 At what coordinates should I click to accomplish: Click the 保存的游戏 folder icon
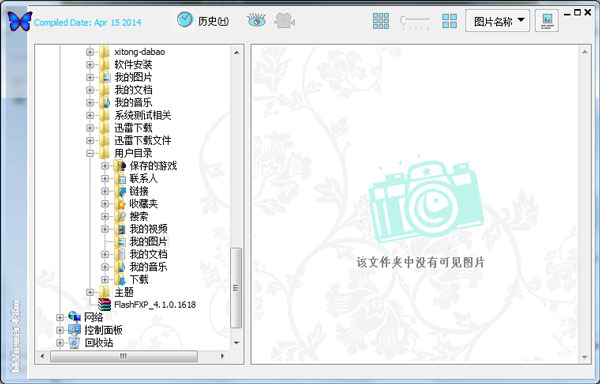coord(120,166)
